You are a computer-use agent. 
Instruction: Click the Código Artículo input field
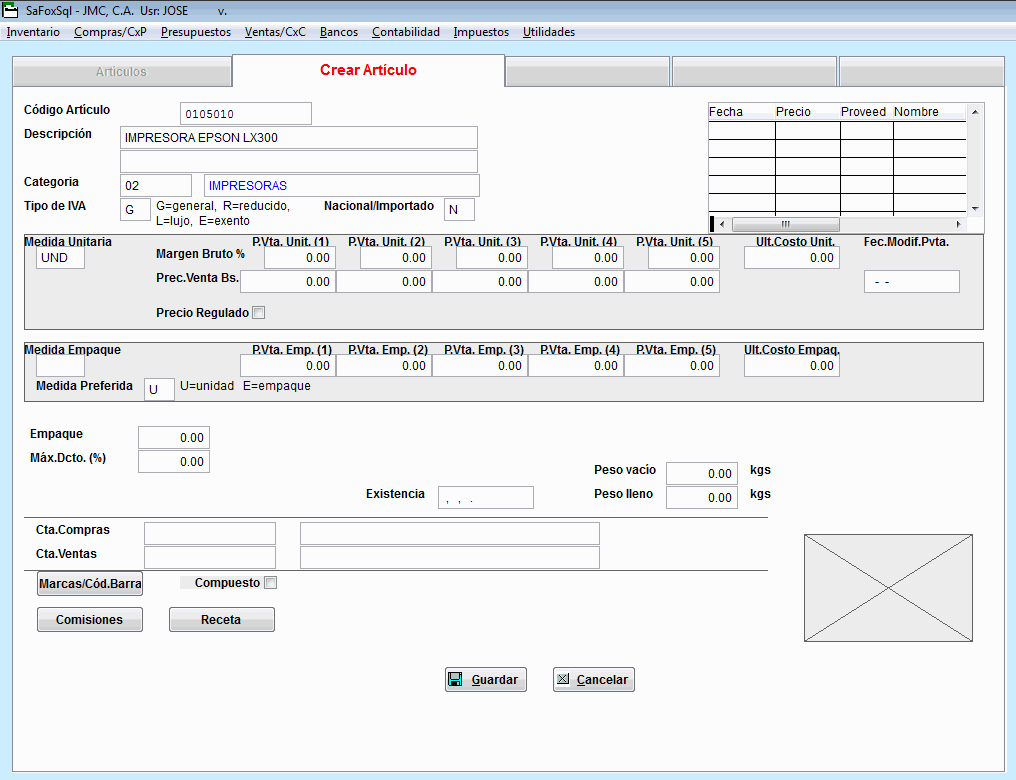[245, 114]
